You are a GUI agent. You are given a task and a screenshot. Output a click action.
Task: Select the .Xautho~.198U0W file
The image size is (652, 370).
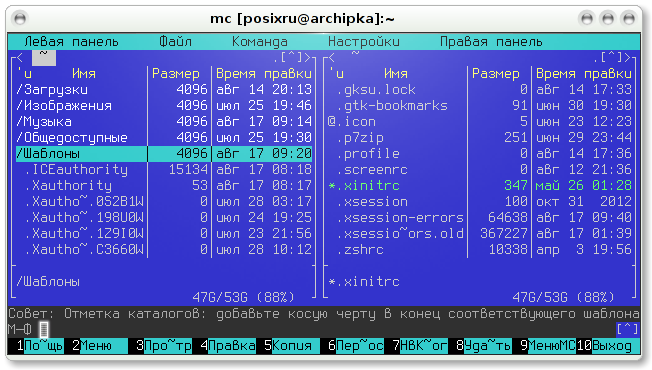[164, 217]
